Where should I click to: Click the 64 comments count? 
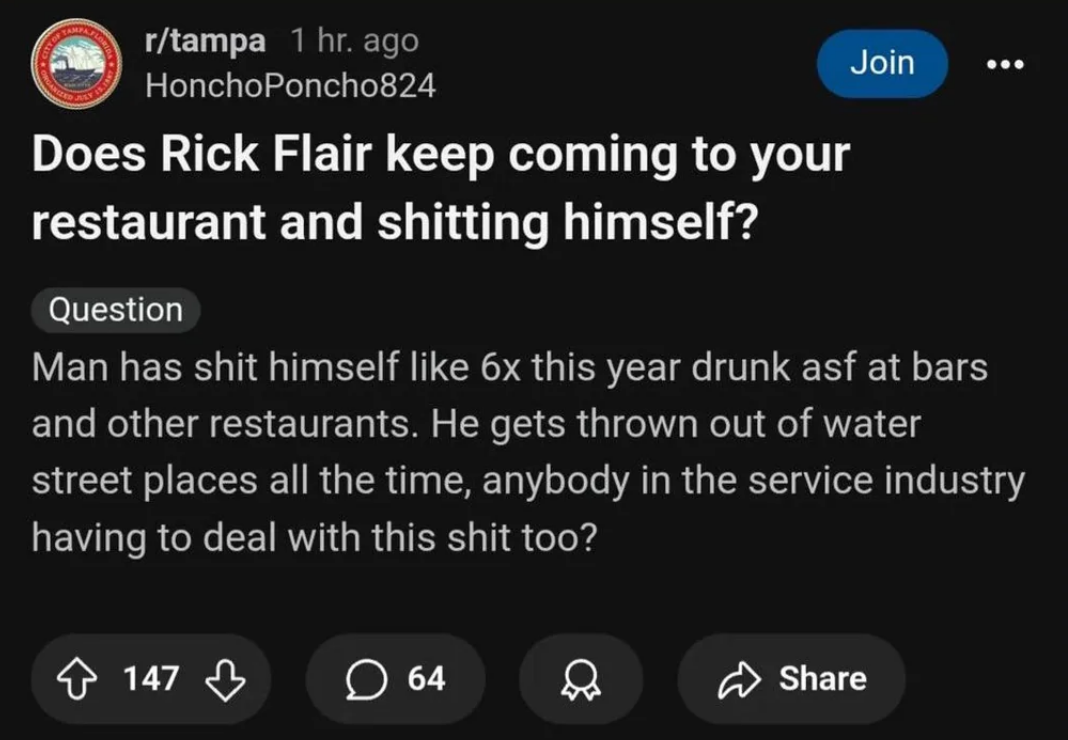[x=426, y=679]
